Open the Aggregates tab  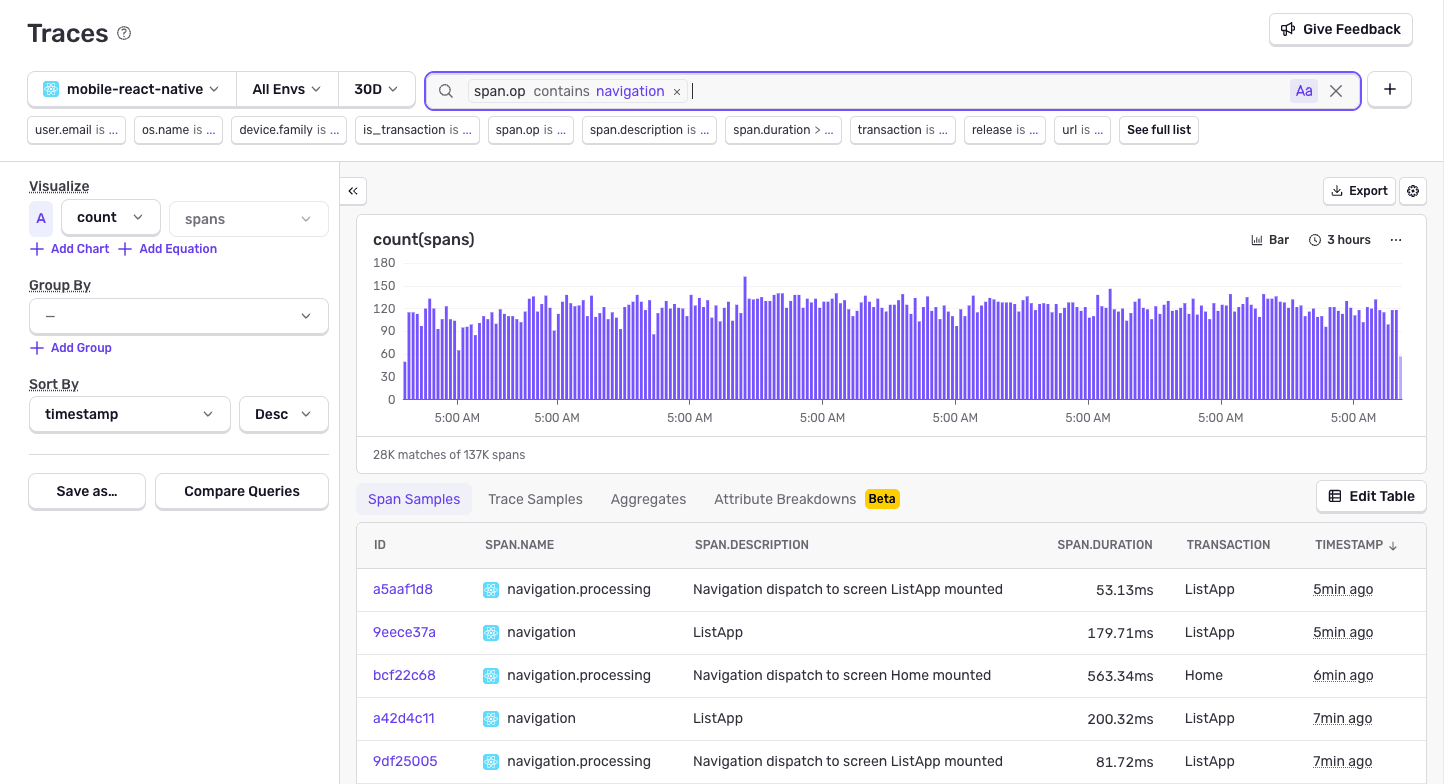coord(648,498)
